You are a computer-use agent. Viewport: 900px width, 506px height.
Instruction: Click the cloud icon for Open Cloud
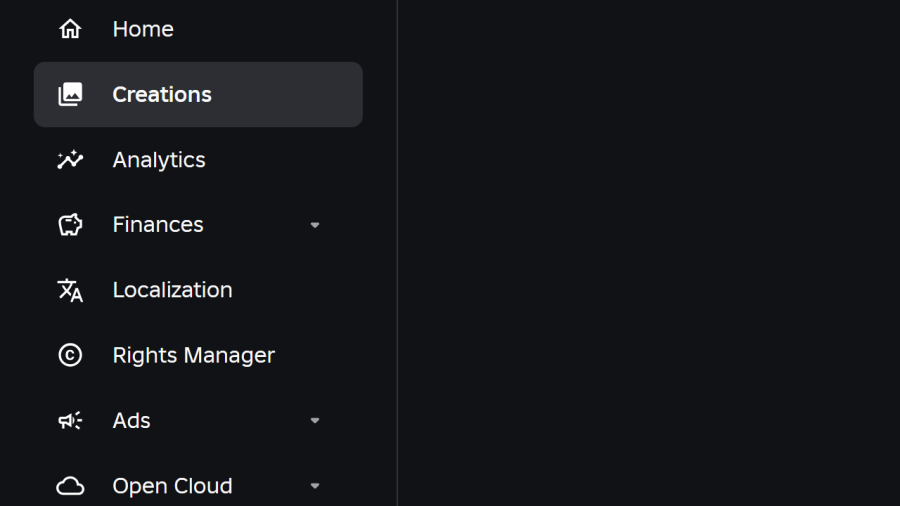pyautogui.click(x=70, y=486)
